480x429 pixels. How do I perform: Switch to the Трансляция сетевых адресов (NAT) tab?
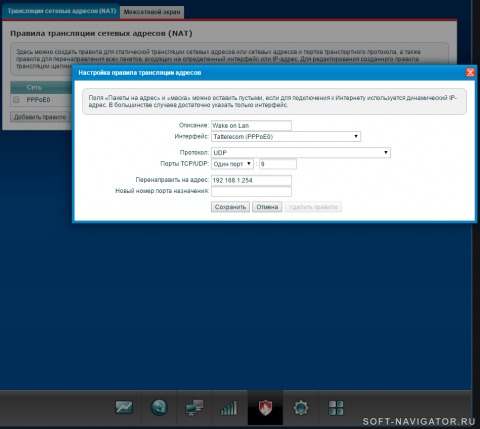tap(61, 11)
